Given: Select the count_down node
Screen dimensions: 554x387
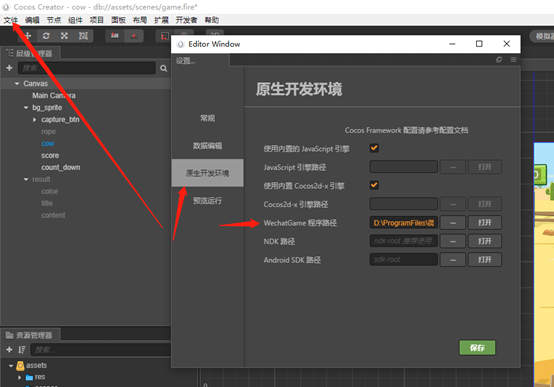Looking at the screenshot, I should (x=61, y=167).
